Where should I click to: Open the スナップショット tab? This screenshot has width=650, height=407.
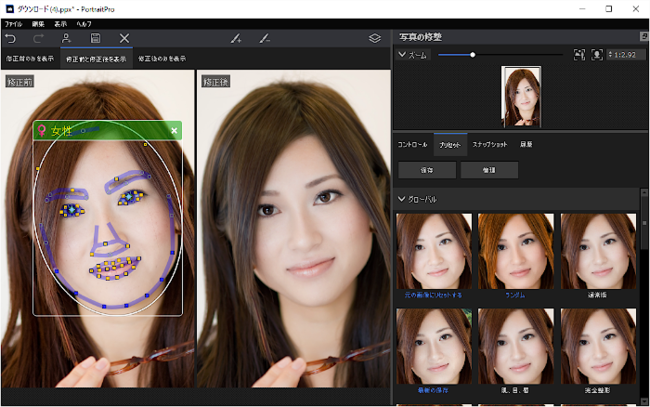[x=490, y=144]
